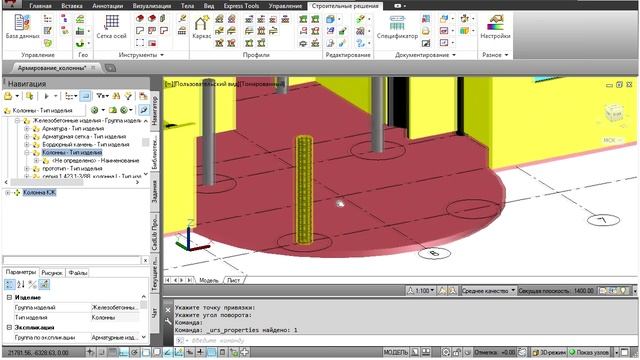Click the yellow database icon in navigation toolbar
640x360 pixels.
pos(8,96)
